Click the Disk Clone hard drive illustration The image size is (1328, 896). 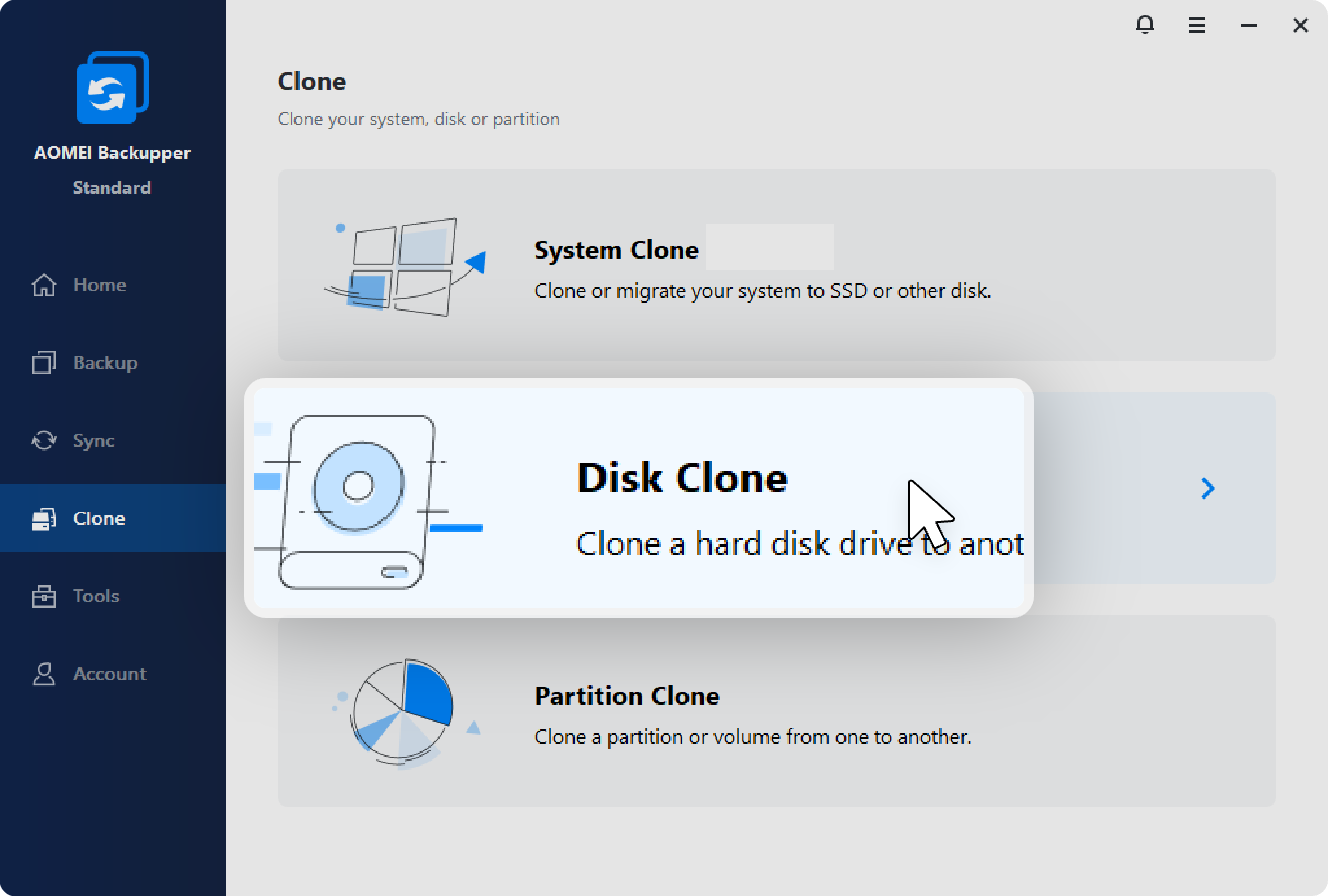pyautogui.click(x=358, y=500)
